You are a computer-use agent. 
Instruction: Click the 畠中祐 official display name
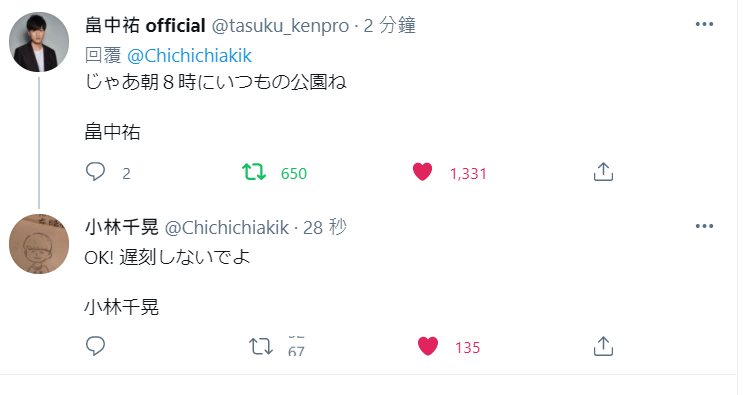[145, 26]
